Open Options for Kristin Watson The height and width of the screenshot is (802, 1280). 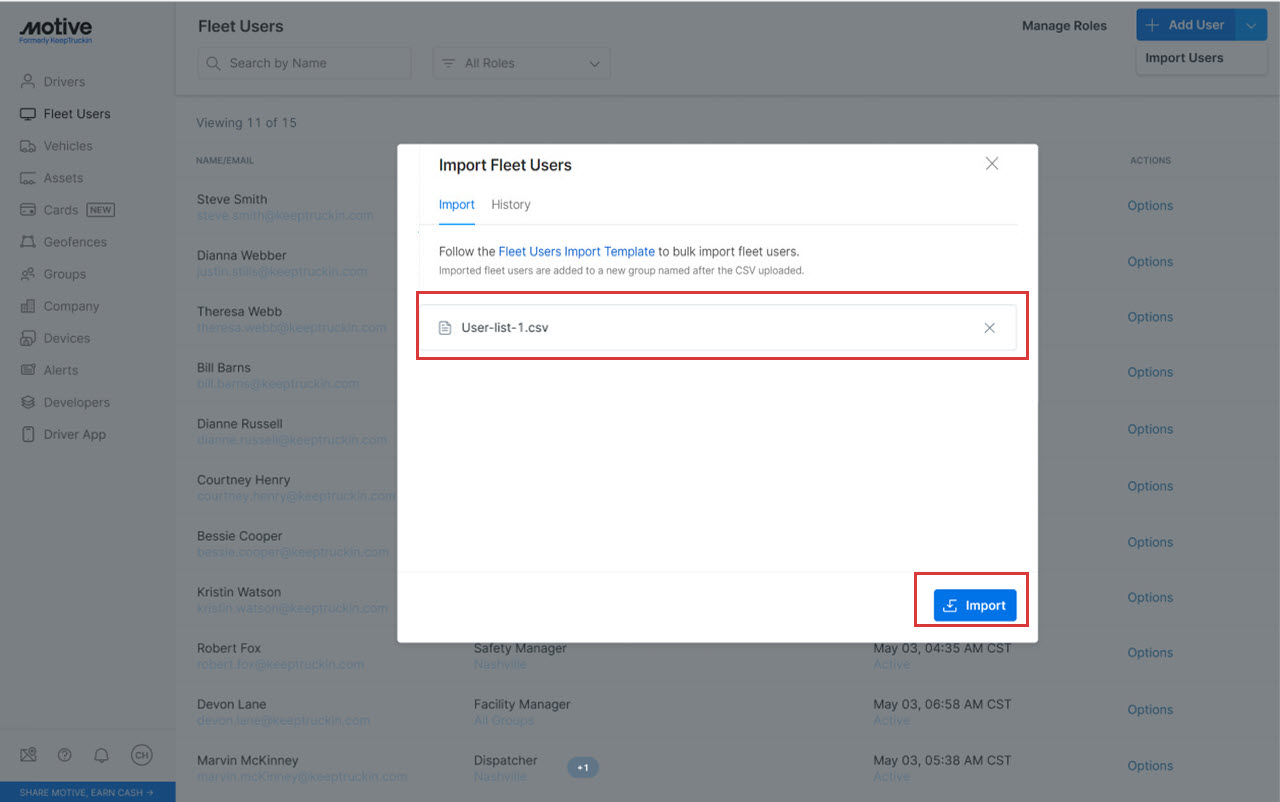point(1150,597)
